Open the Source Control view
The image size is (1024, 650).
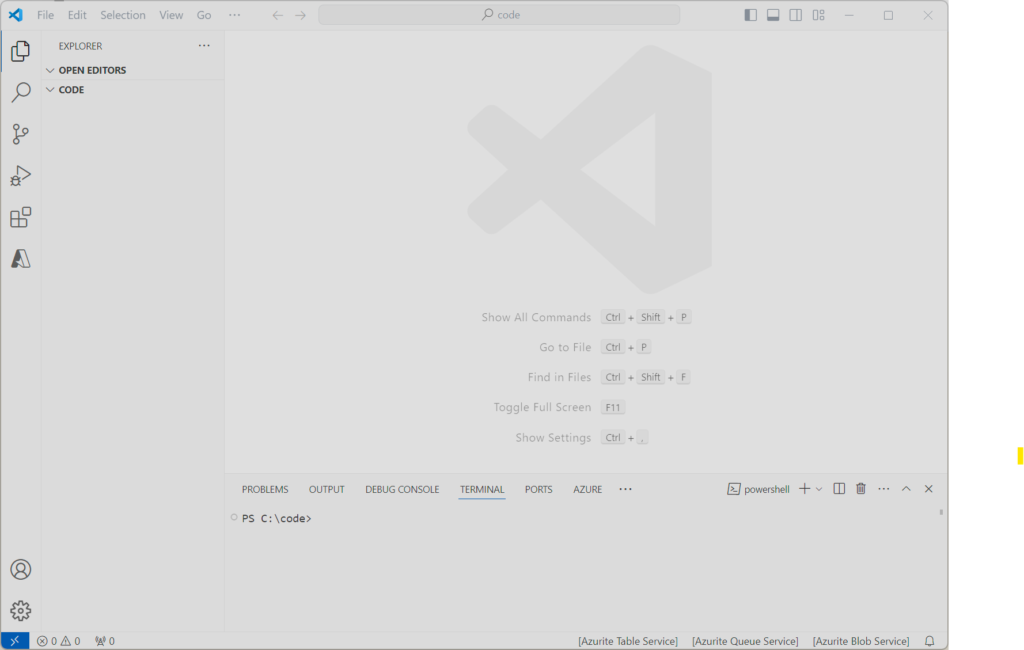tap(20, 134)
